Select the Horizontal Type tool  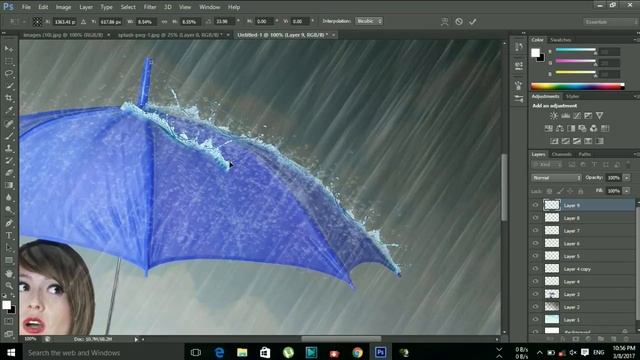9,236
